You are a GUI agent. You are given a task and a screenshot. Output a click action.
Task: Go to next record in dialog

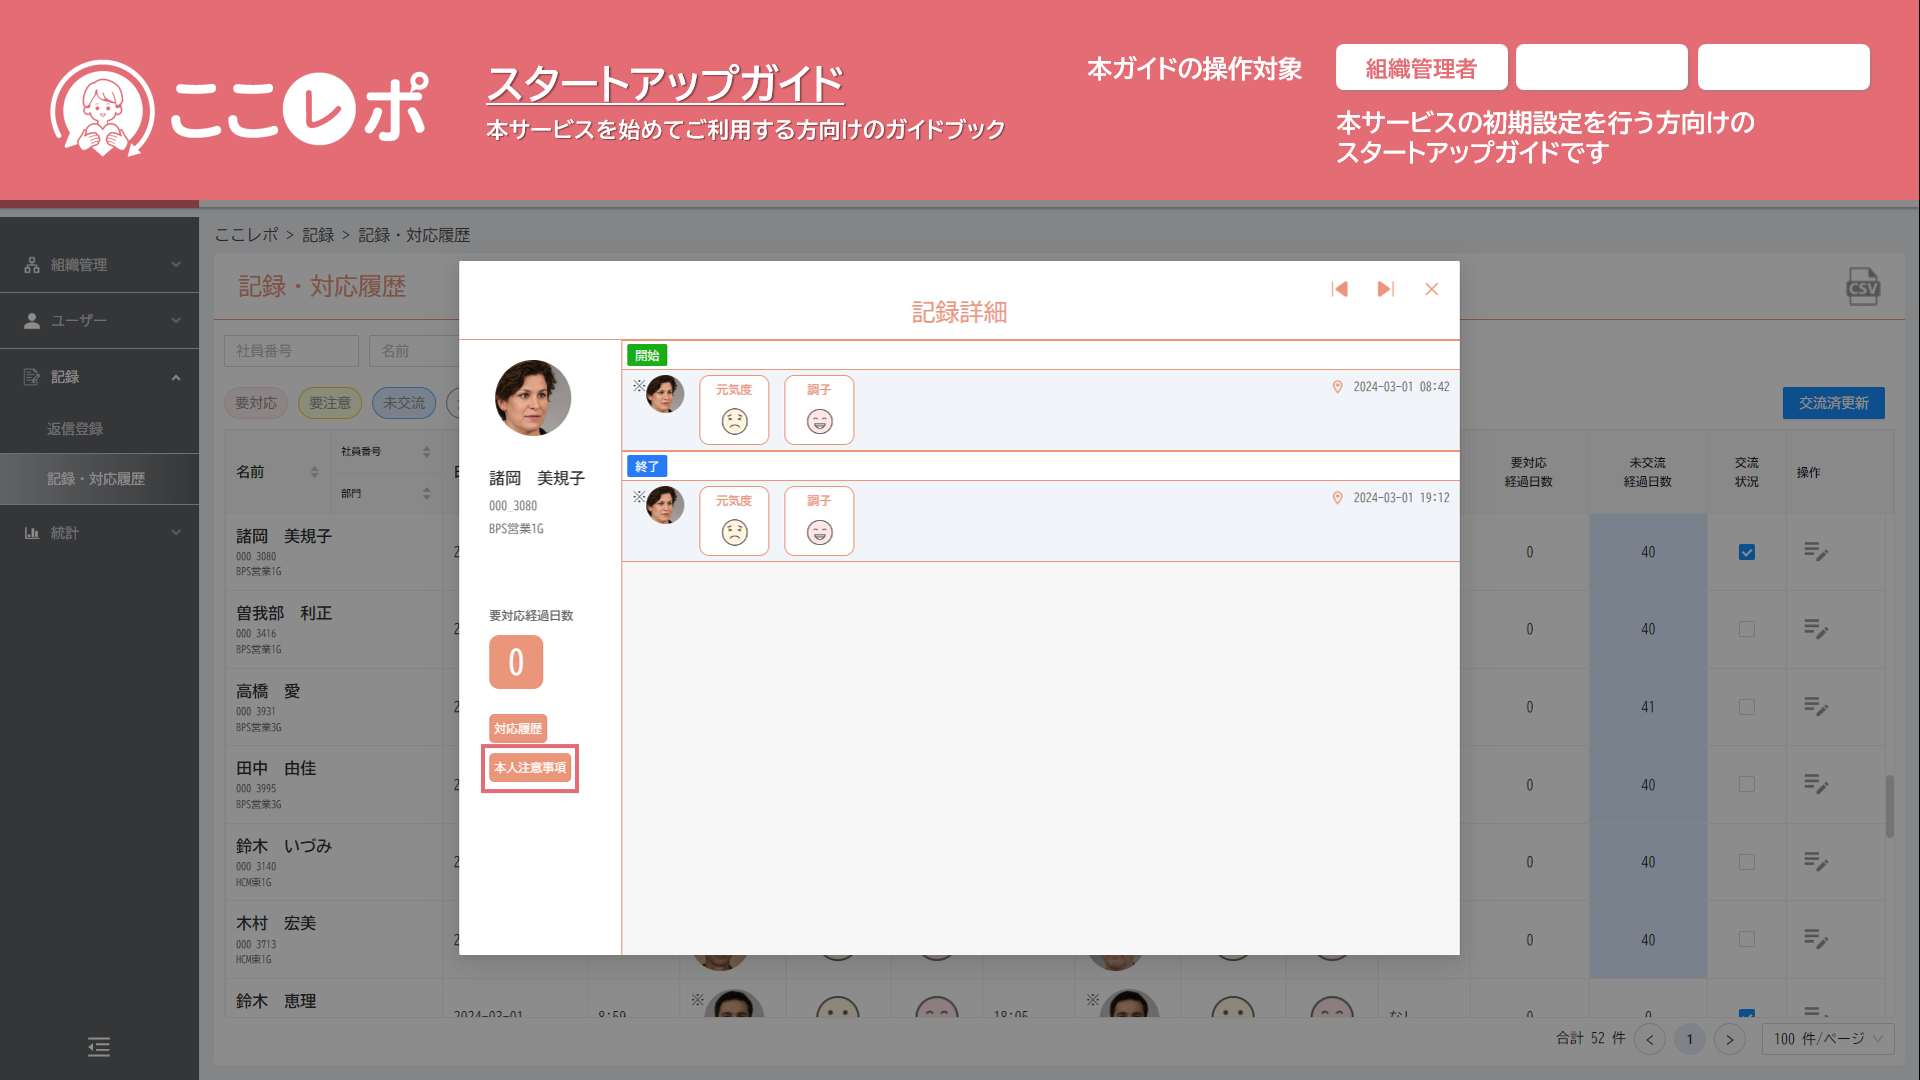tap(1385, 289)
